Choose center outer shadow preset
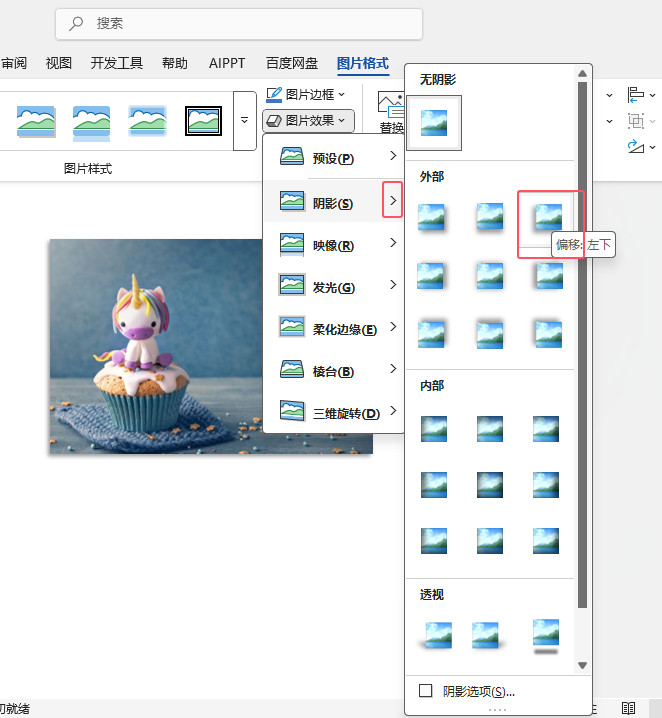This screenshot has height=718, width=662. pyautogui.click(x=489, y=276)
